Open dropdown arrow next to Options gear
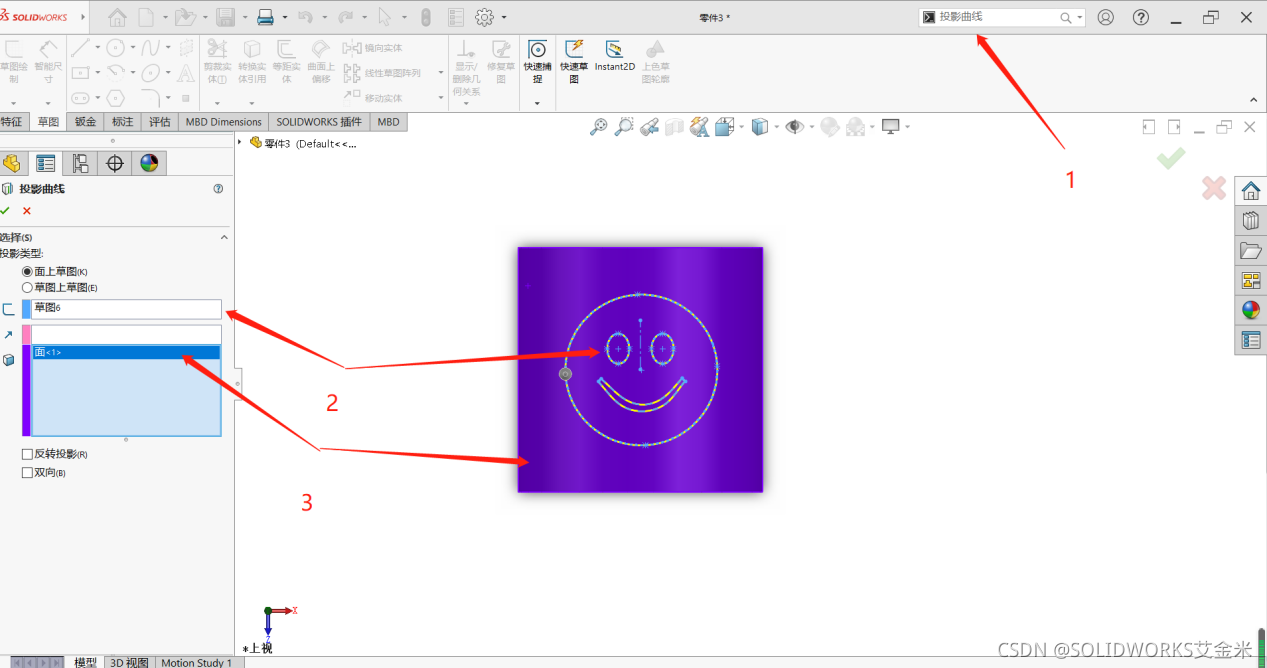This screenshot has height=668, width=1267. [504, 17]
